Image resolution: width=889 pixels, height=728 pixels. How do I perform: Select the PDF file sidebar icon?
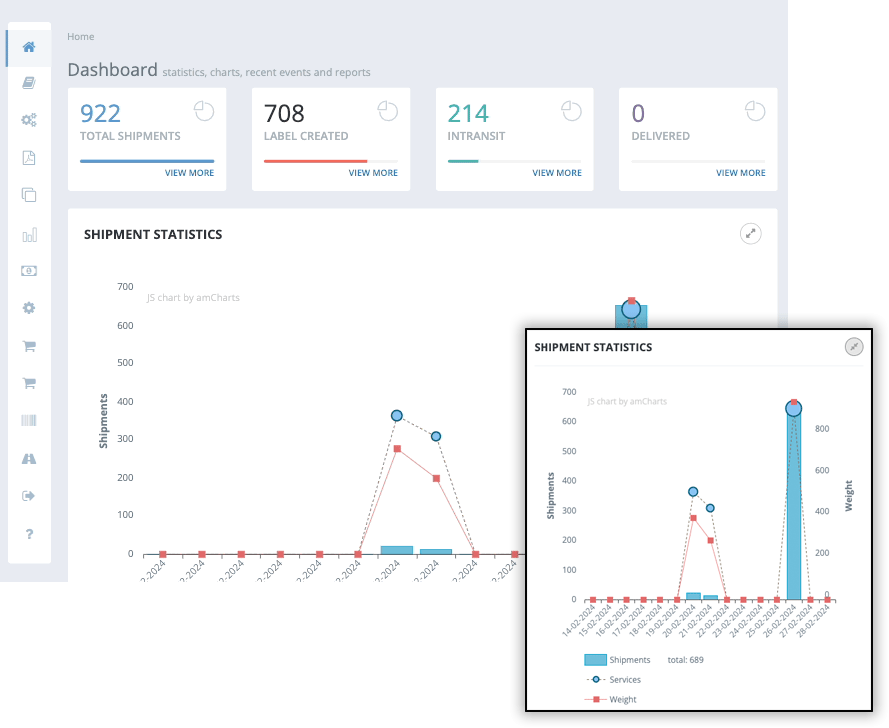coord(29,158)
